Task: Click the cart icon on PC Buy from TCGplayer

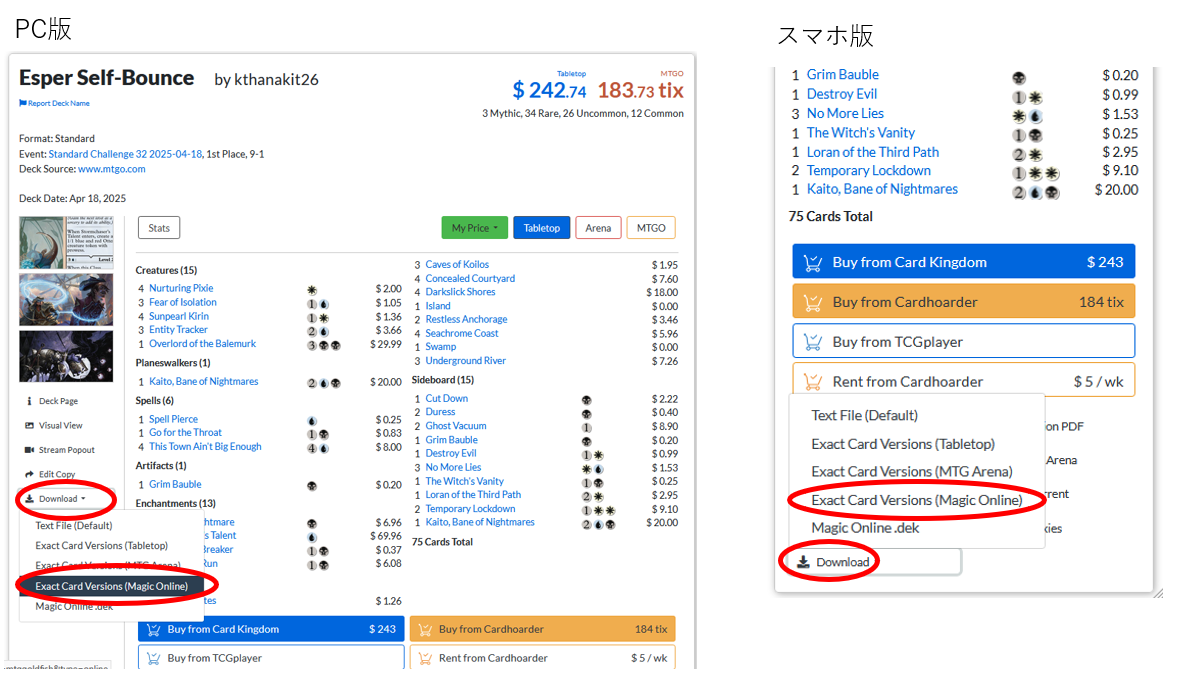Action: [153, 658]
